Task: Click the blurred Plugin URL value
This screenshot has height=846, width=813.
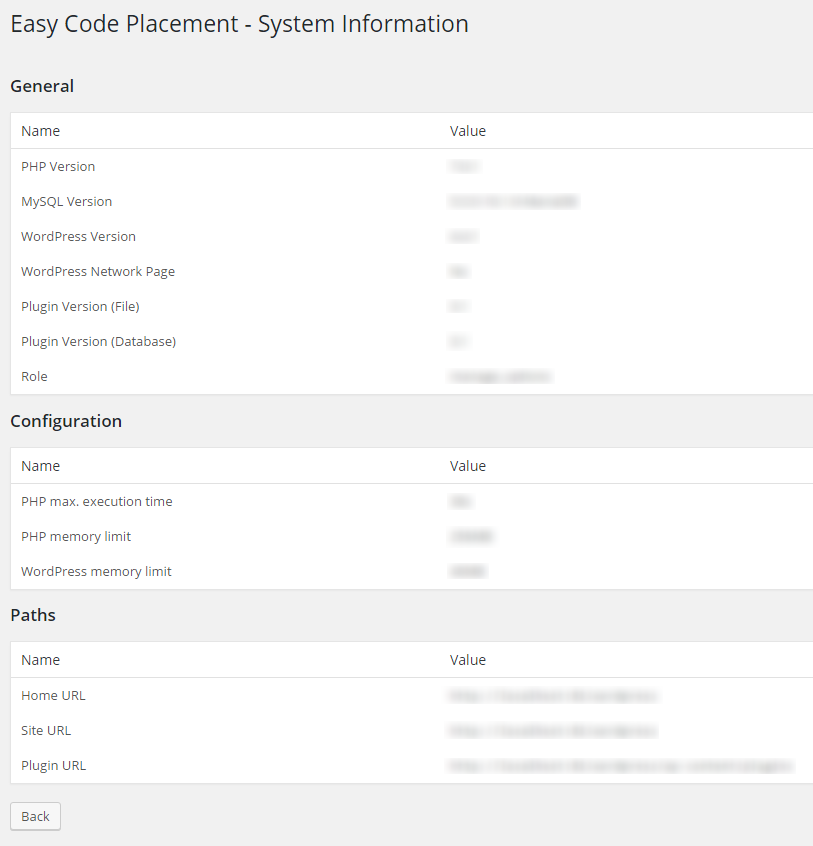Action: 620,766
